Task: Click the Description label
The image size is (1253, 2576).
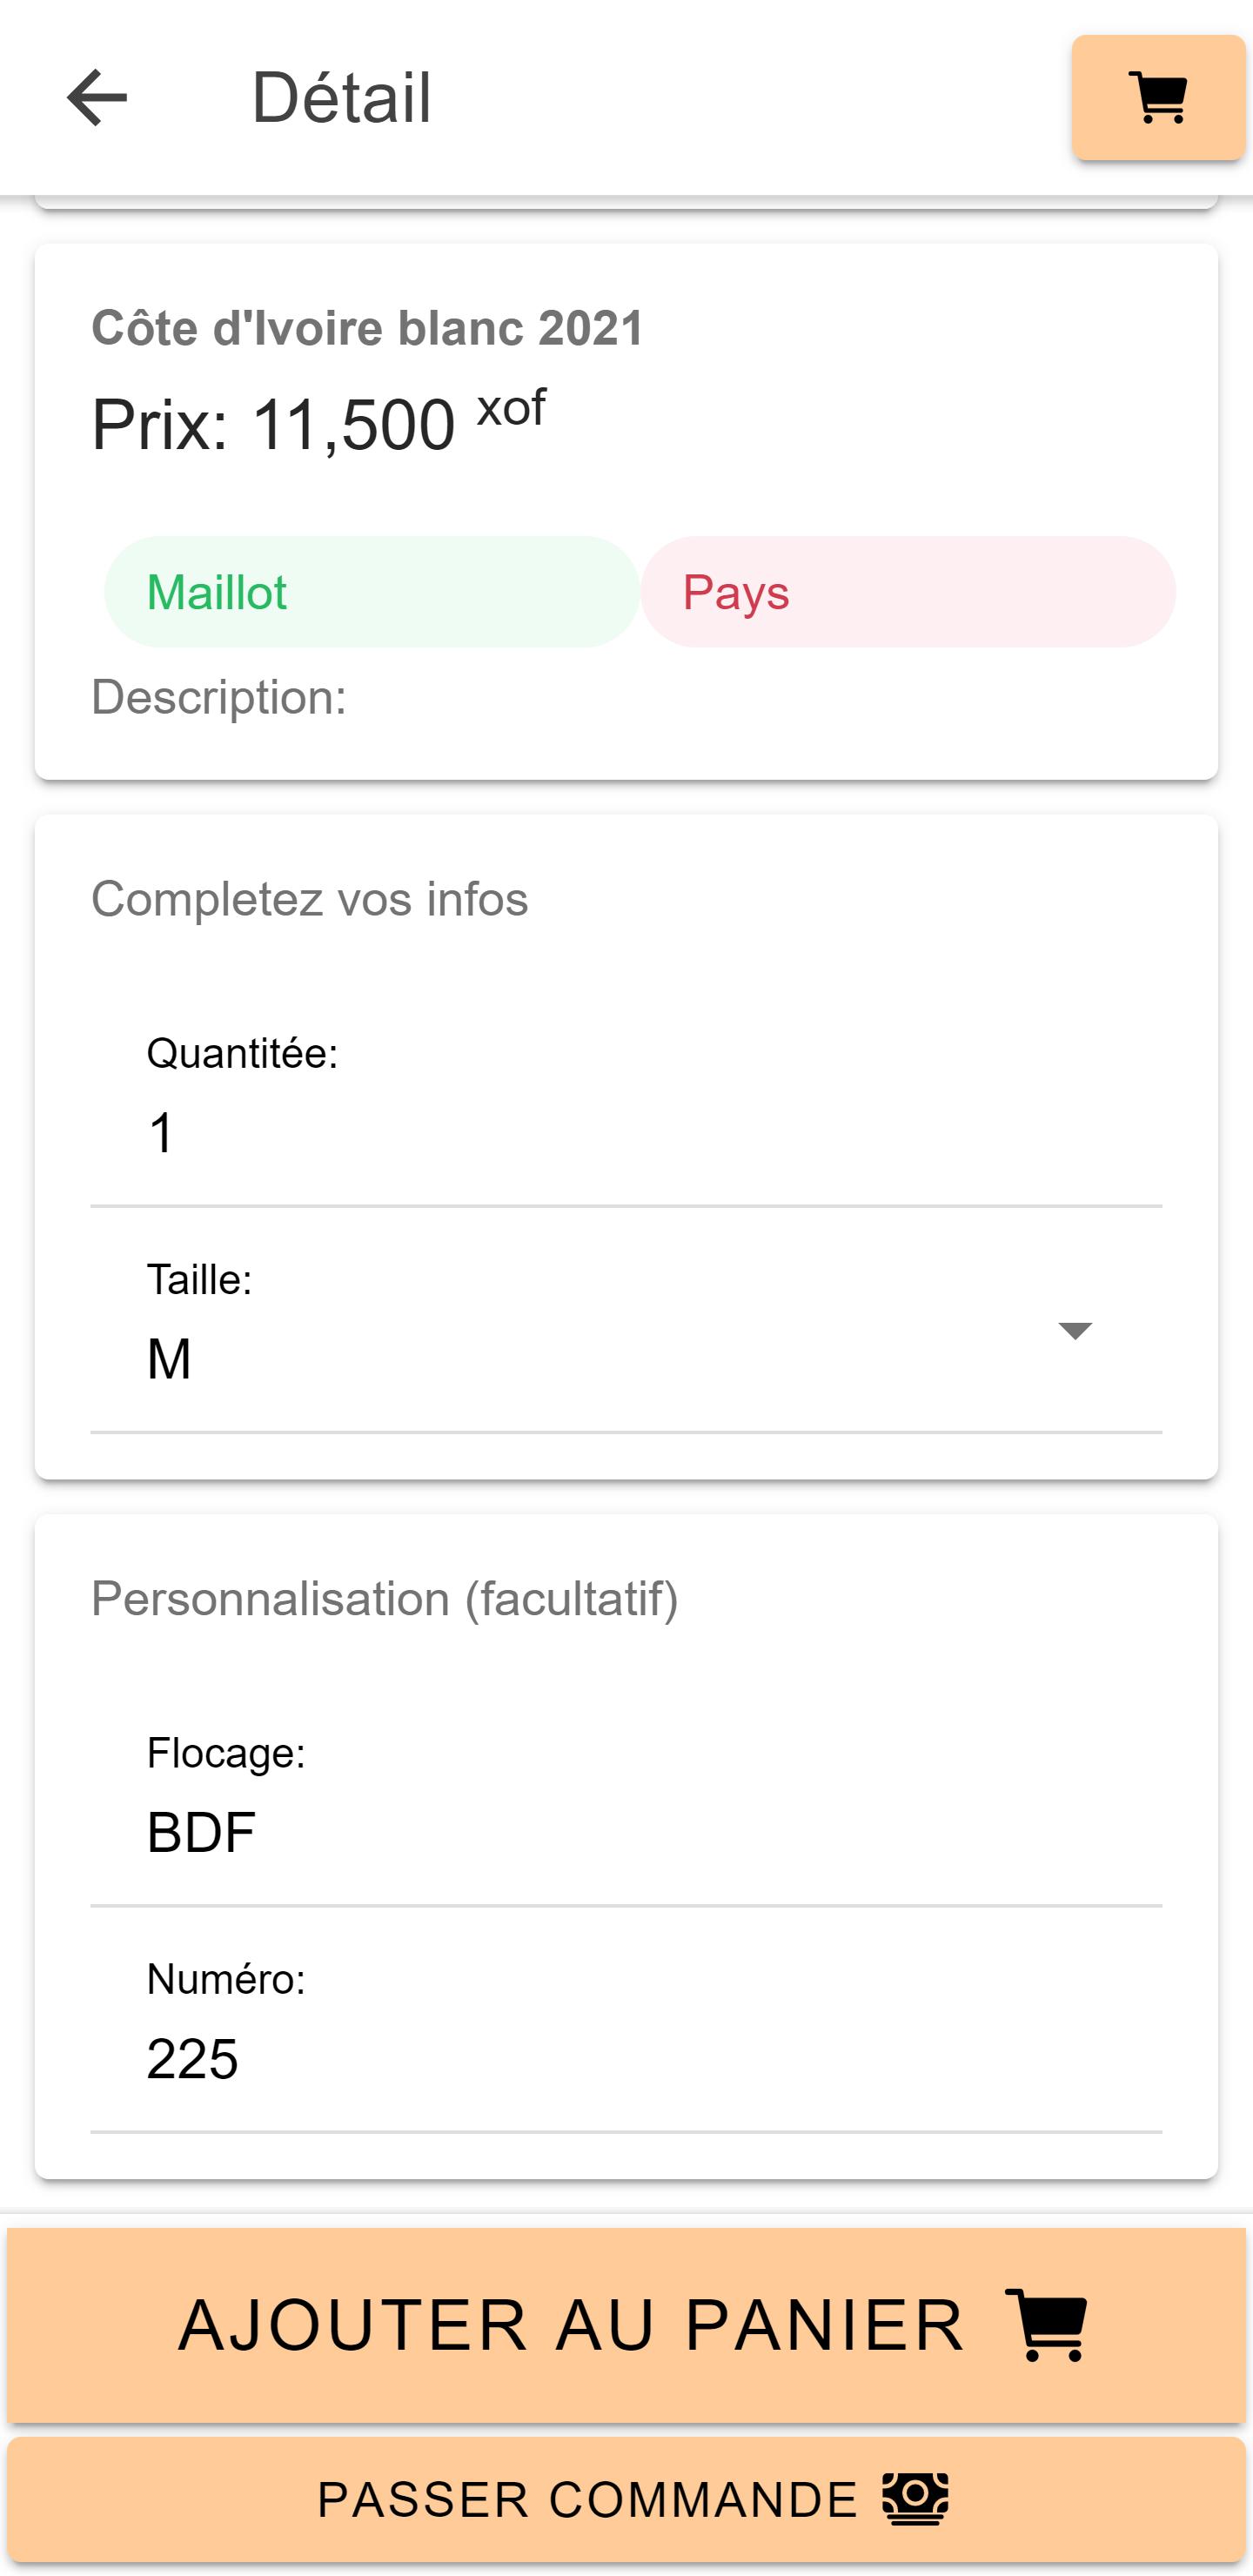Action: coord(219,697)
